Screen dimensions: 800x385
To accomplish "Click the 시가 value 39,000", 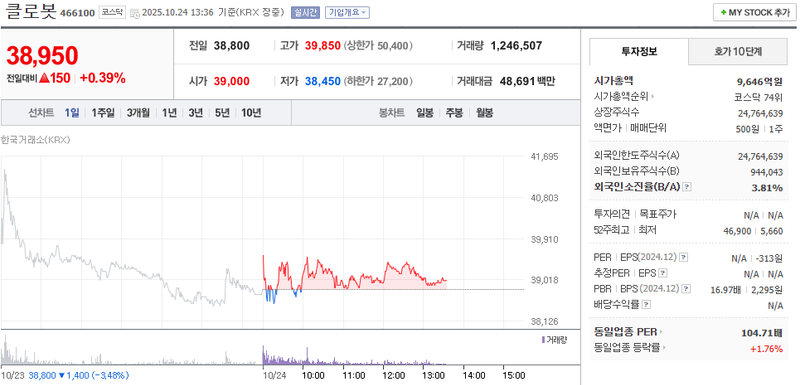I will pos(232,81).
